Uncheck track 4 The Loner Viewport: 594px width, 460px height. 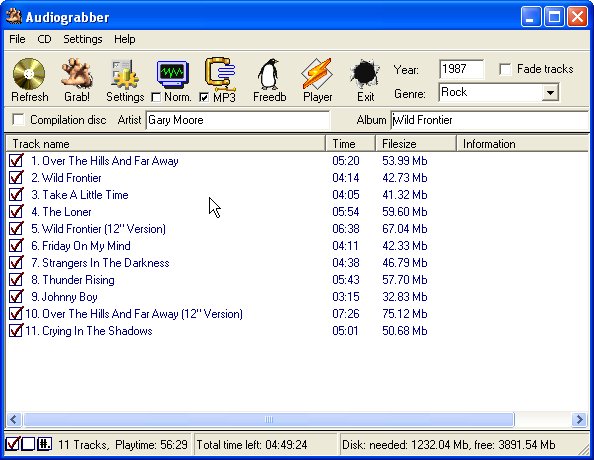click(x=16, y=211)
